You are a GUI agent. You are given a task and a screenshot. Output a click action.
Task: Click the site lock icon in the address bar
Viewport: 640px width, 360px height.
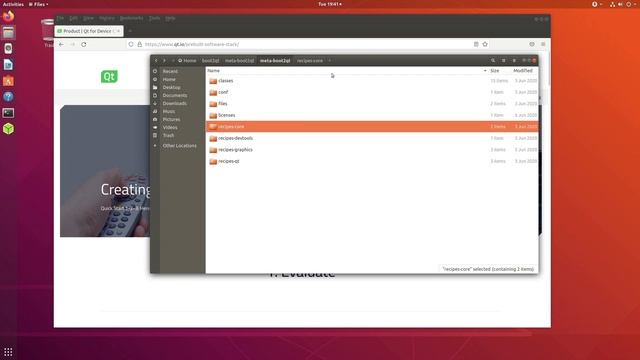pyautogui.click(x=140, y=44)
